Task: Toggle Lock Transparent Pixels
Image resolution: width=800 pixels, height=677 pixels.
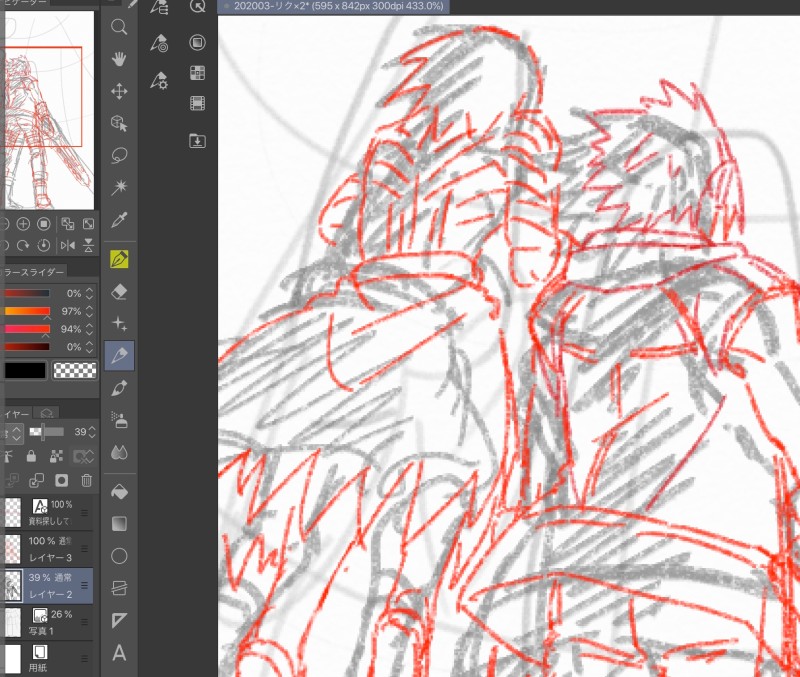Action: pos(57,456)
